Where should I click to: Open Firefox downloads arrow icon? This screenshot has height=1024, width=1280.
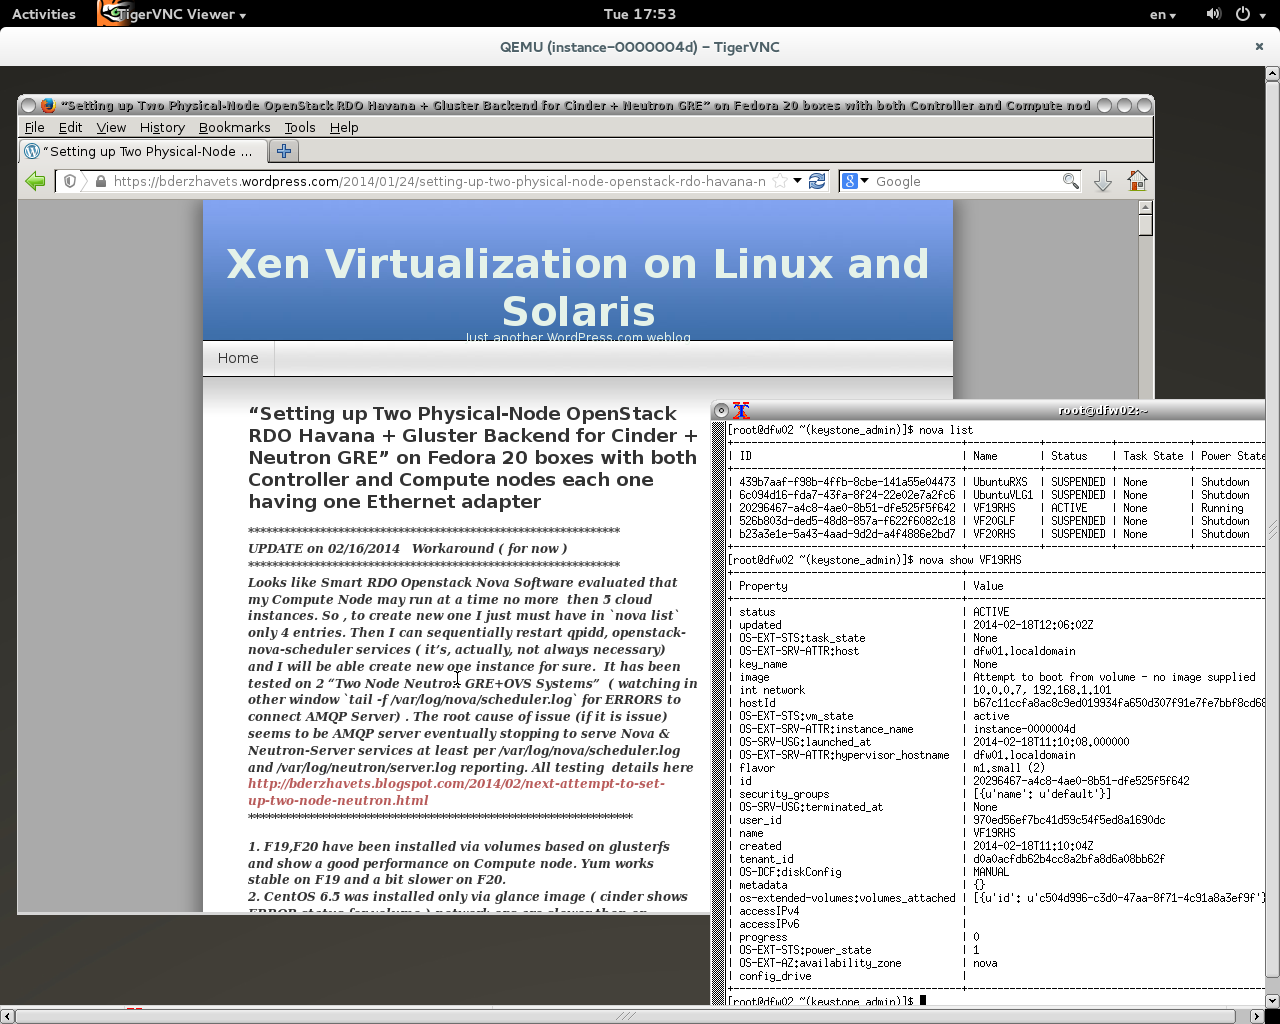1103,181
